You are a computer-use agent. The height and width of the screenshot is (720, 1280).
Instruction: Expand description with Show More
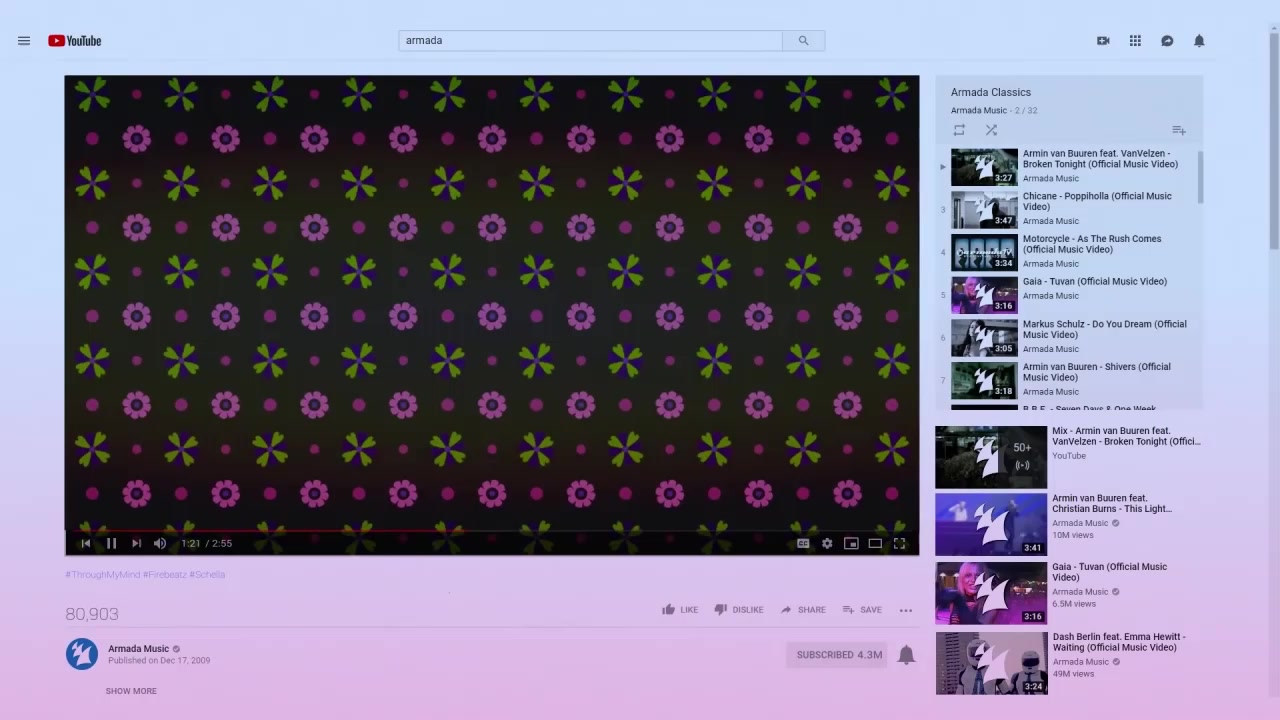click(x=131, y=691)
